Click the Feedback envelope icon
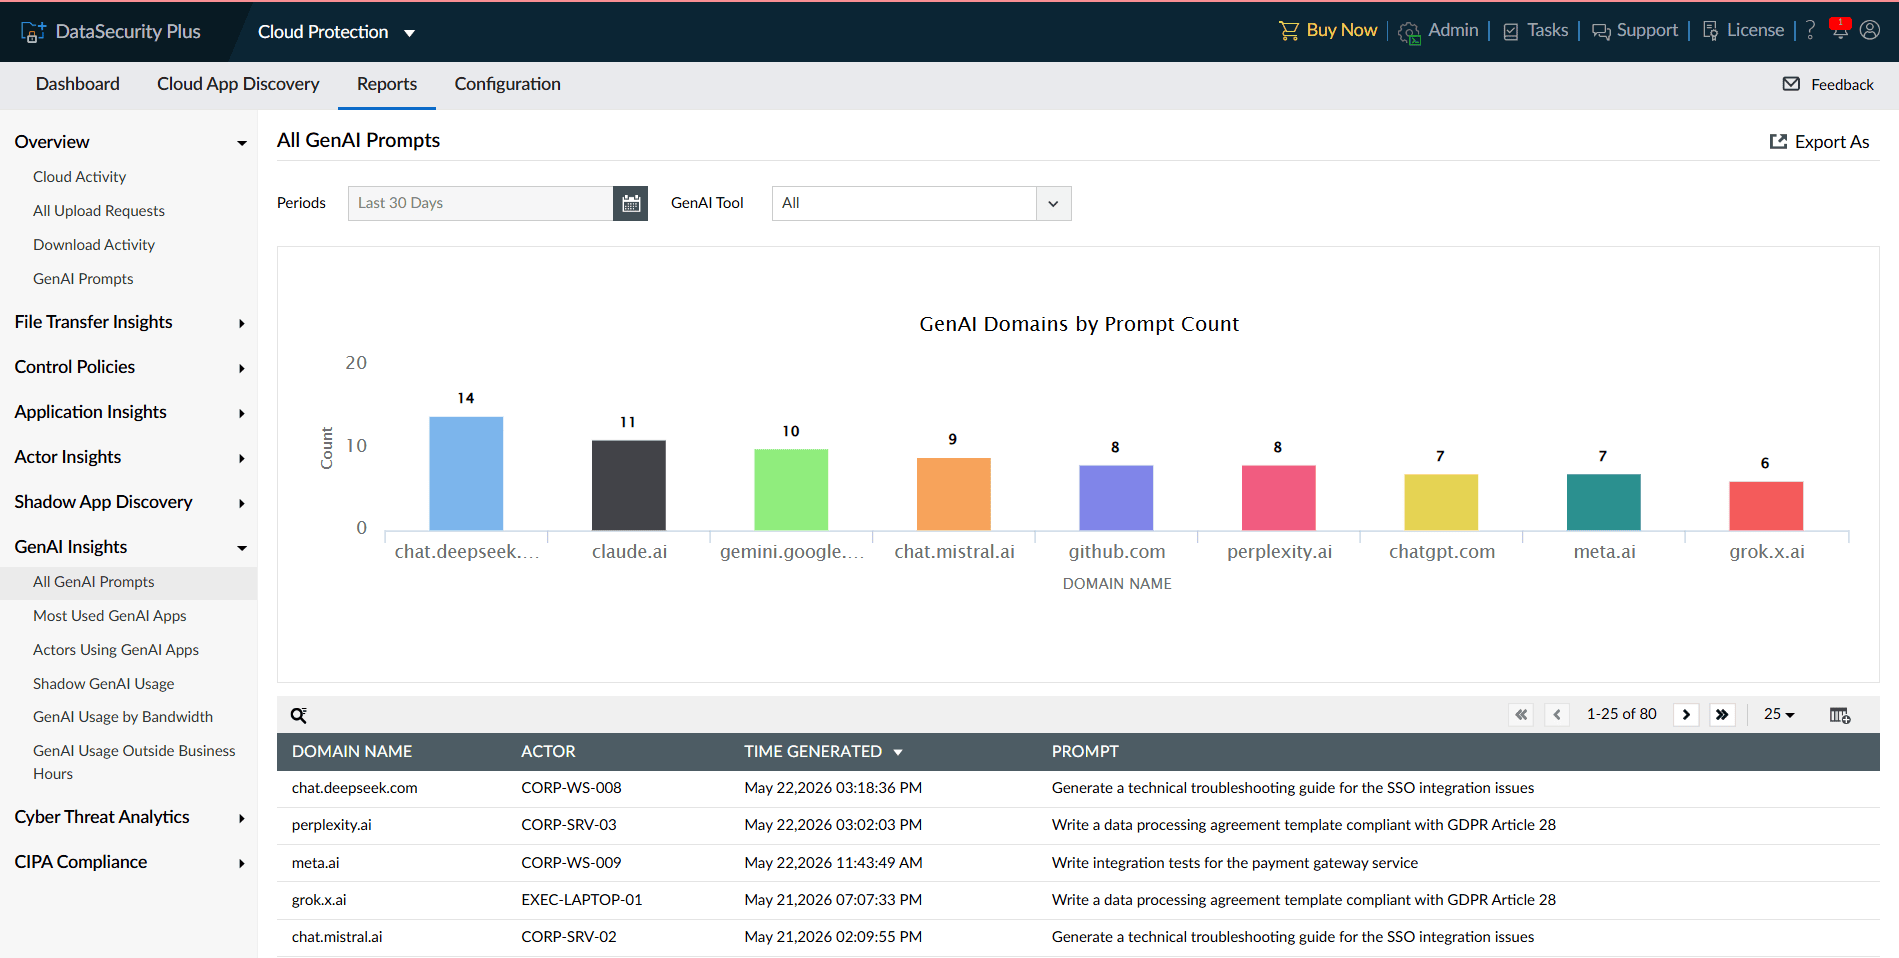1899x958 pixels. [x=1791, y=84]
